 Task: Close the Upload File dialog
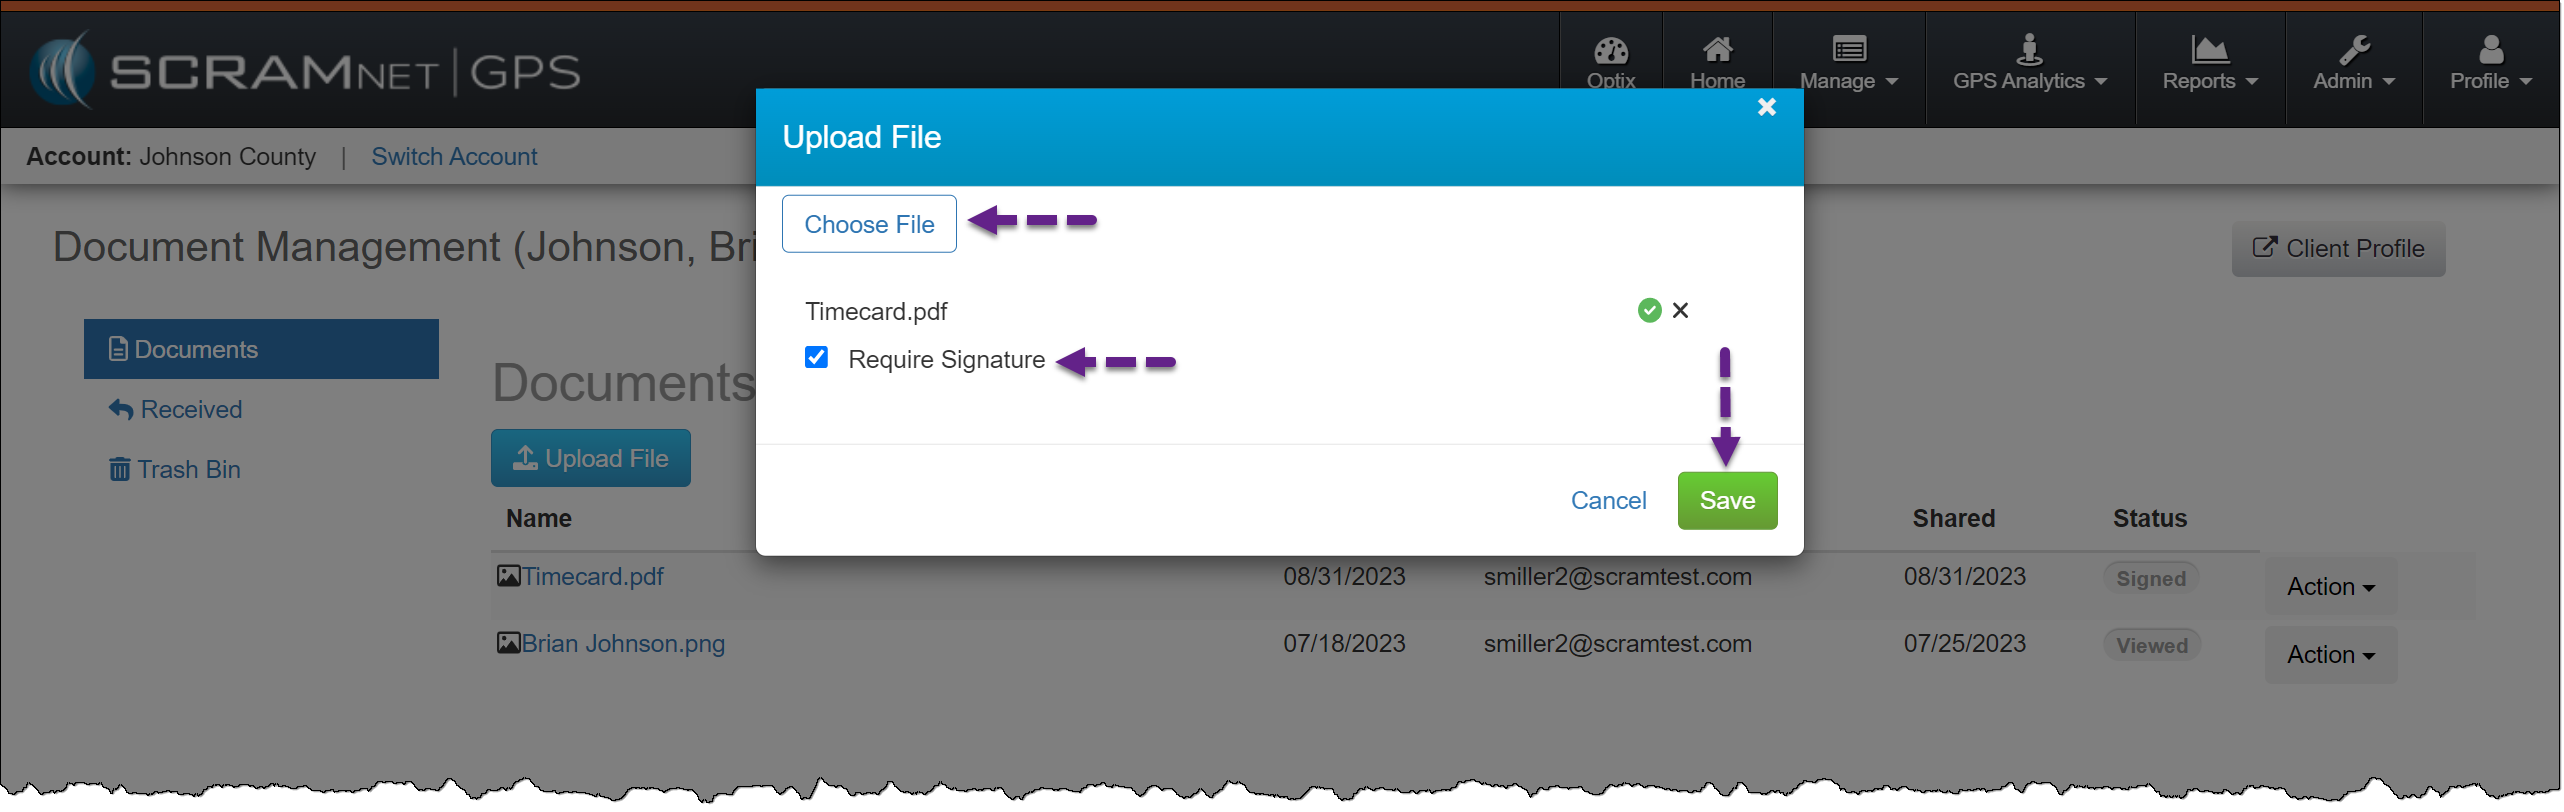pos(1766,107)
